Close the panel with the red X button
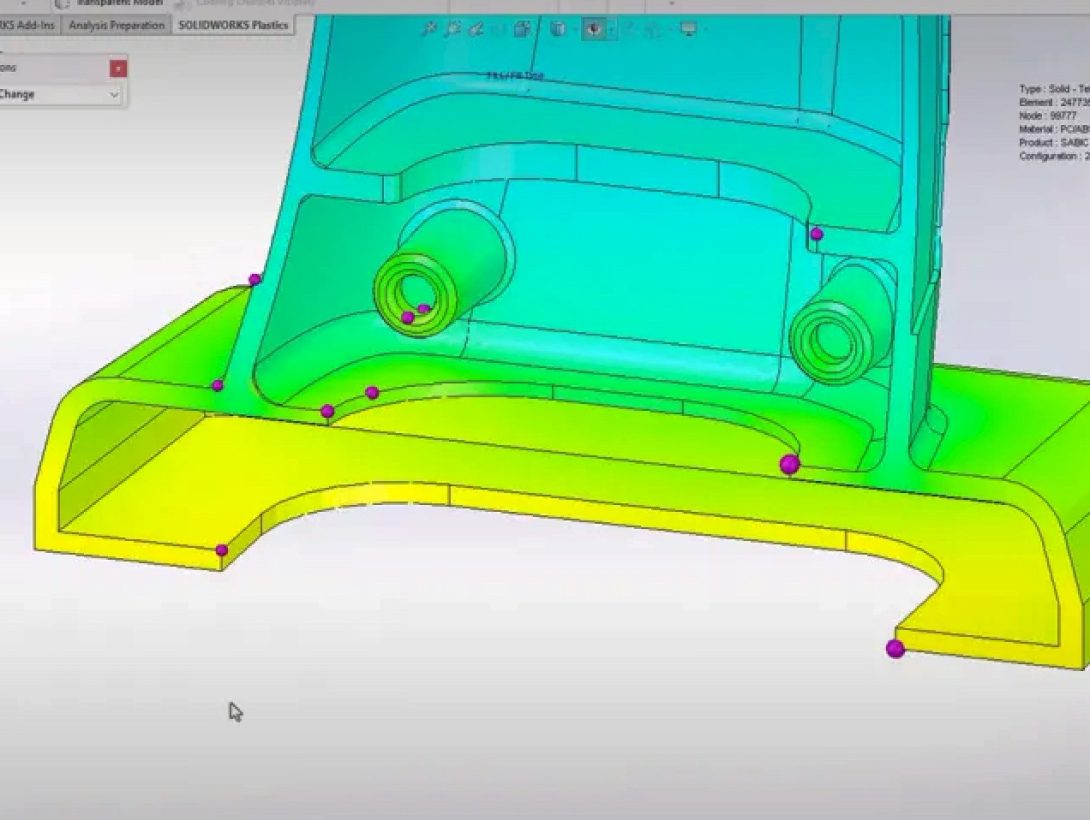 tap(118, 66)
